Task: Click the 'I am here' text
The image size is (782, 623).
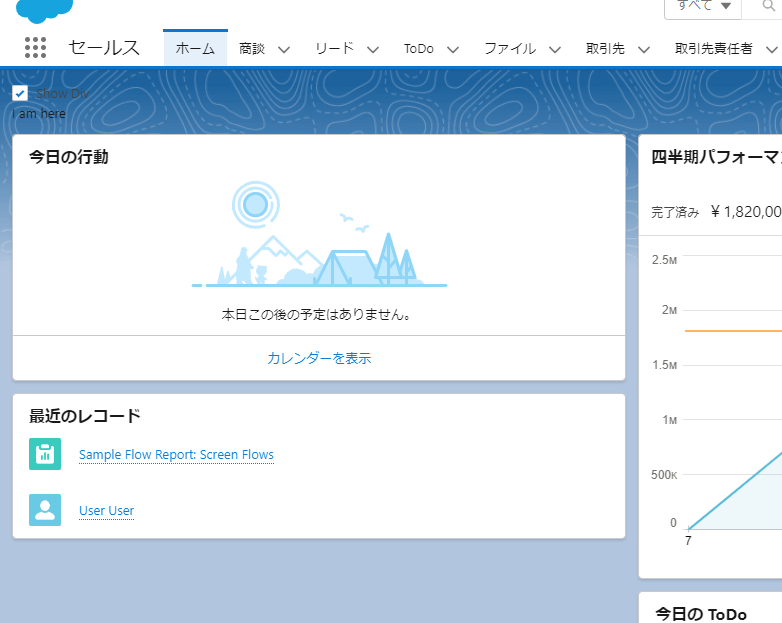Action: pyautogui.click(x=39, y=114)
